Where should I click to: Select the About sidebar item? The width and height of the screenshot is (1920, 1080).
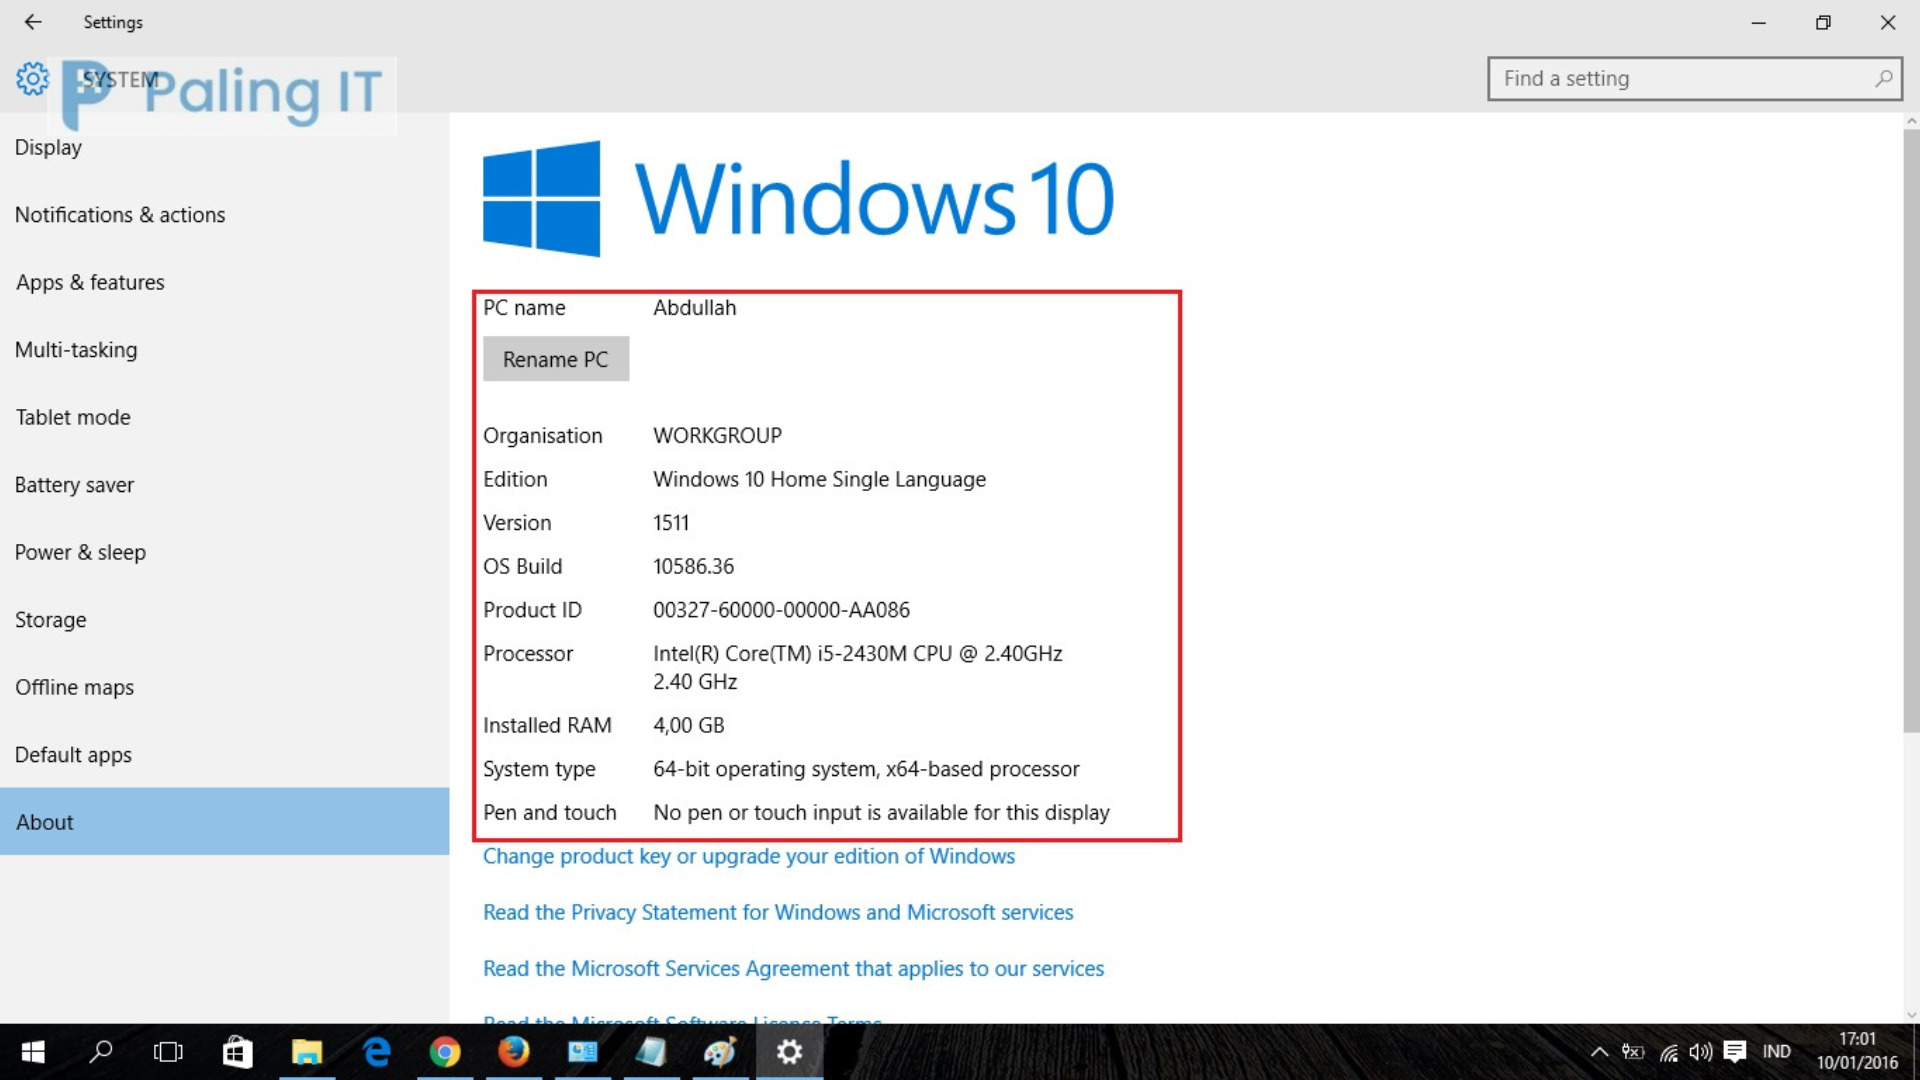click(x=224, y=821)
